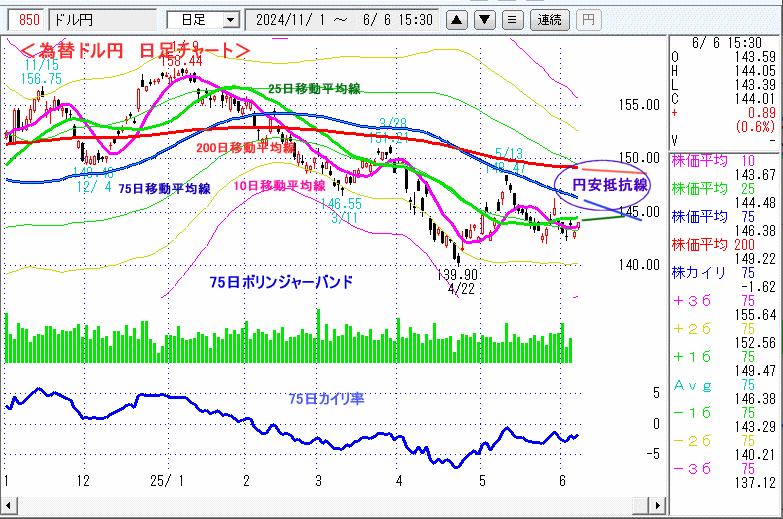Viewport: 783px width, 519px height.
Task: Click the 155.00 price axis label
Action: click(639, 105)
